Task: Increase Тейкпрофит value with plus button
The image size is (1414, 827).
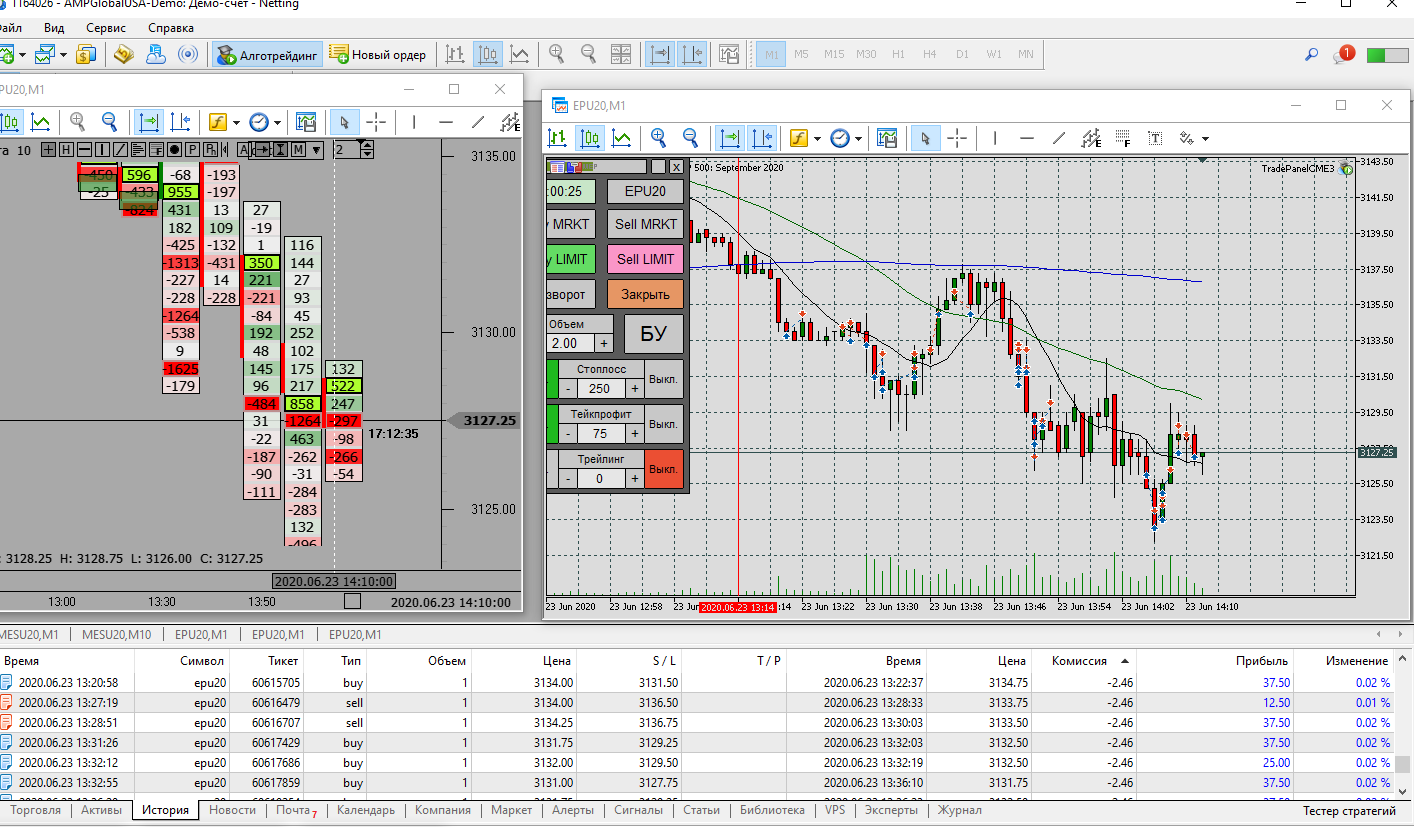Action: coord(634,433)
